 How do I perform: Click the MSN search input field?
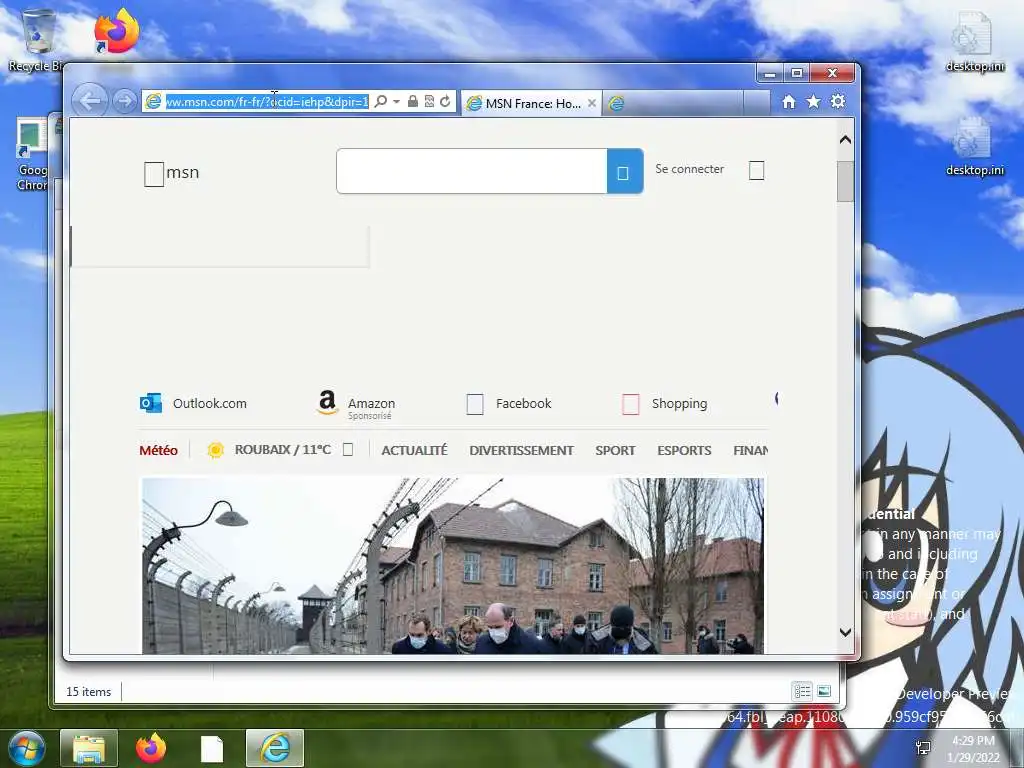coord(472,171)
